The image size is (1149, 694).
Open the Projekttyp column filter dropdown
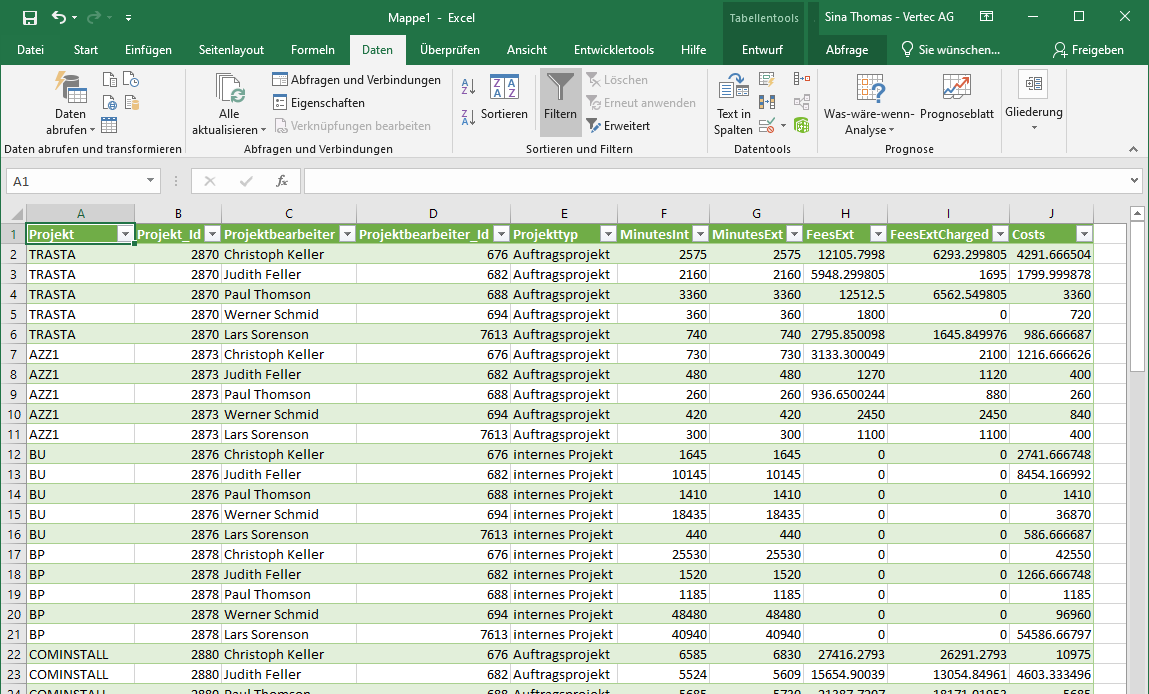pos(607,234)
